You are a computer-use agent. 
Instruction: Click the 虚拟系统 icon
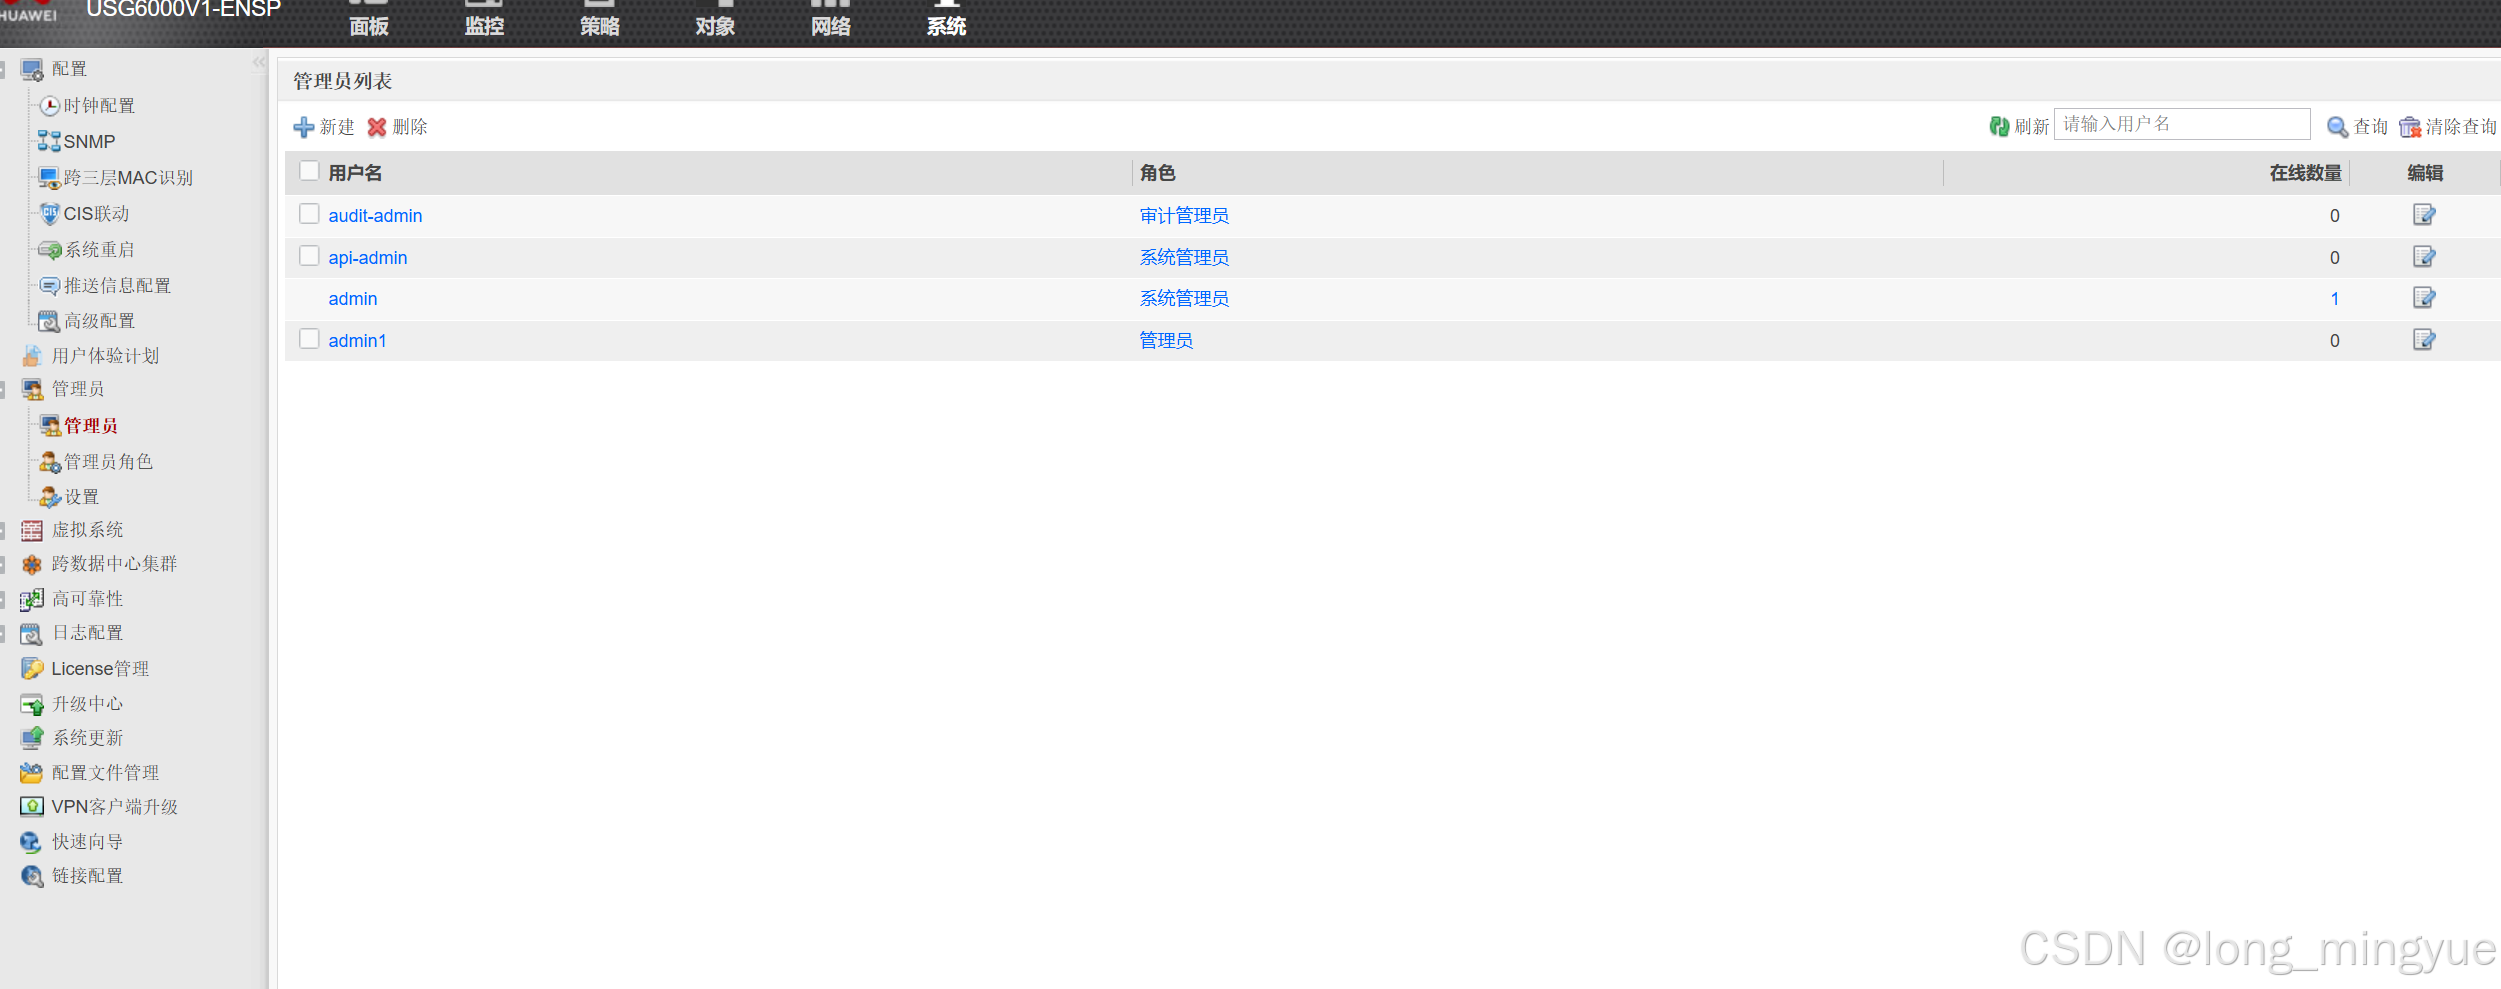point(32,530)
